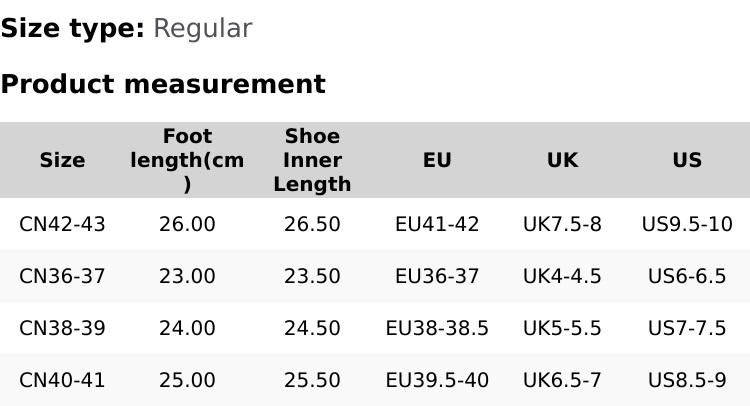The width and height of the screenshot is (750, 406).
Task: Click the EU38-38.5 cell
Action: point(437,328)
